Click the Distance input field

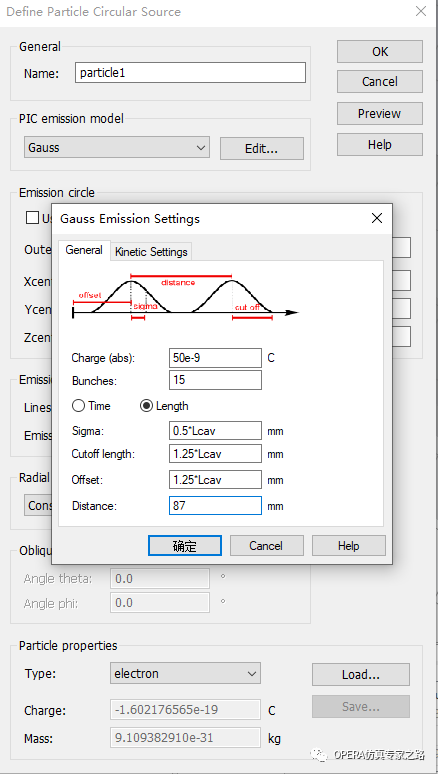pyautogui.click(x=215, y=505)
